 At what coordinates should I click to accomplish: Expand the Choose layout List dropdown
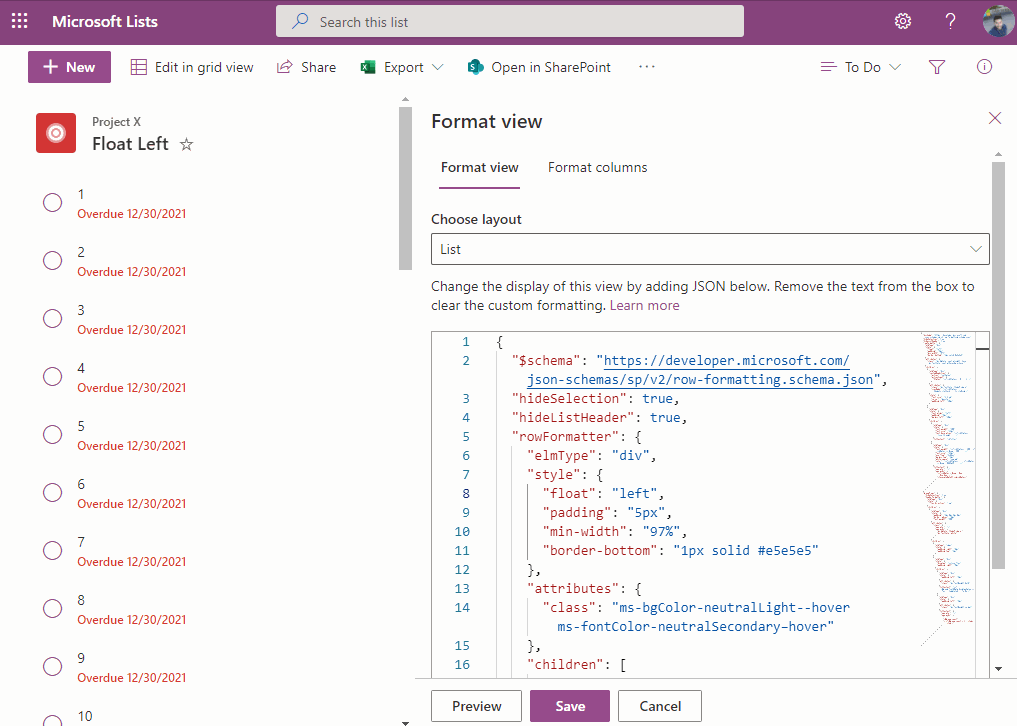pos(710,249)
